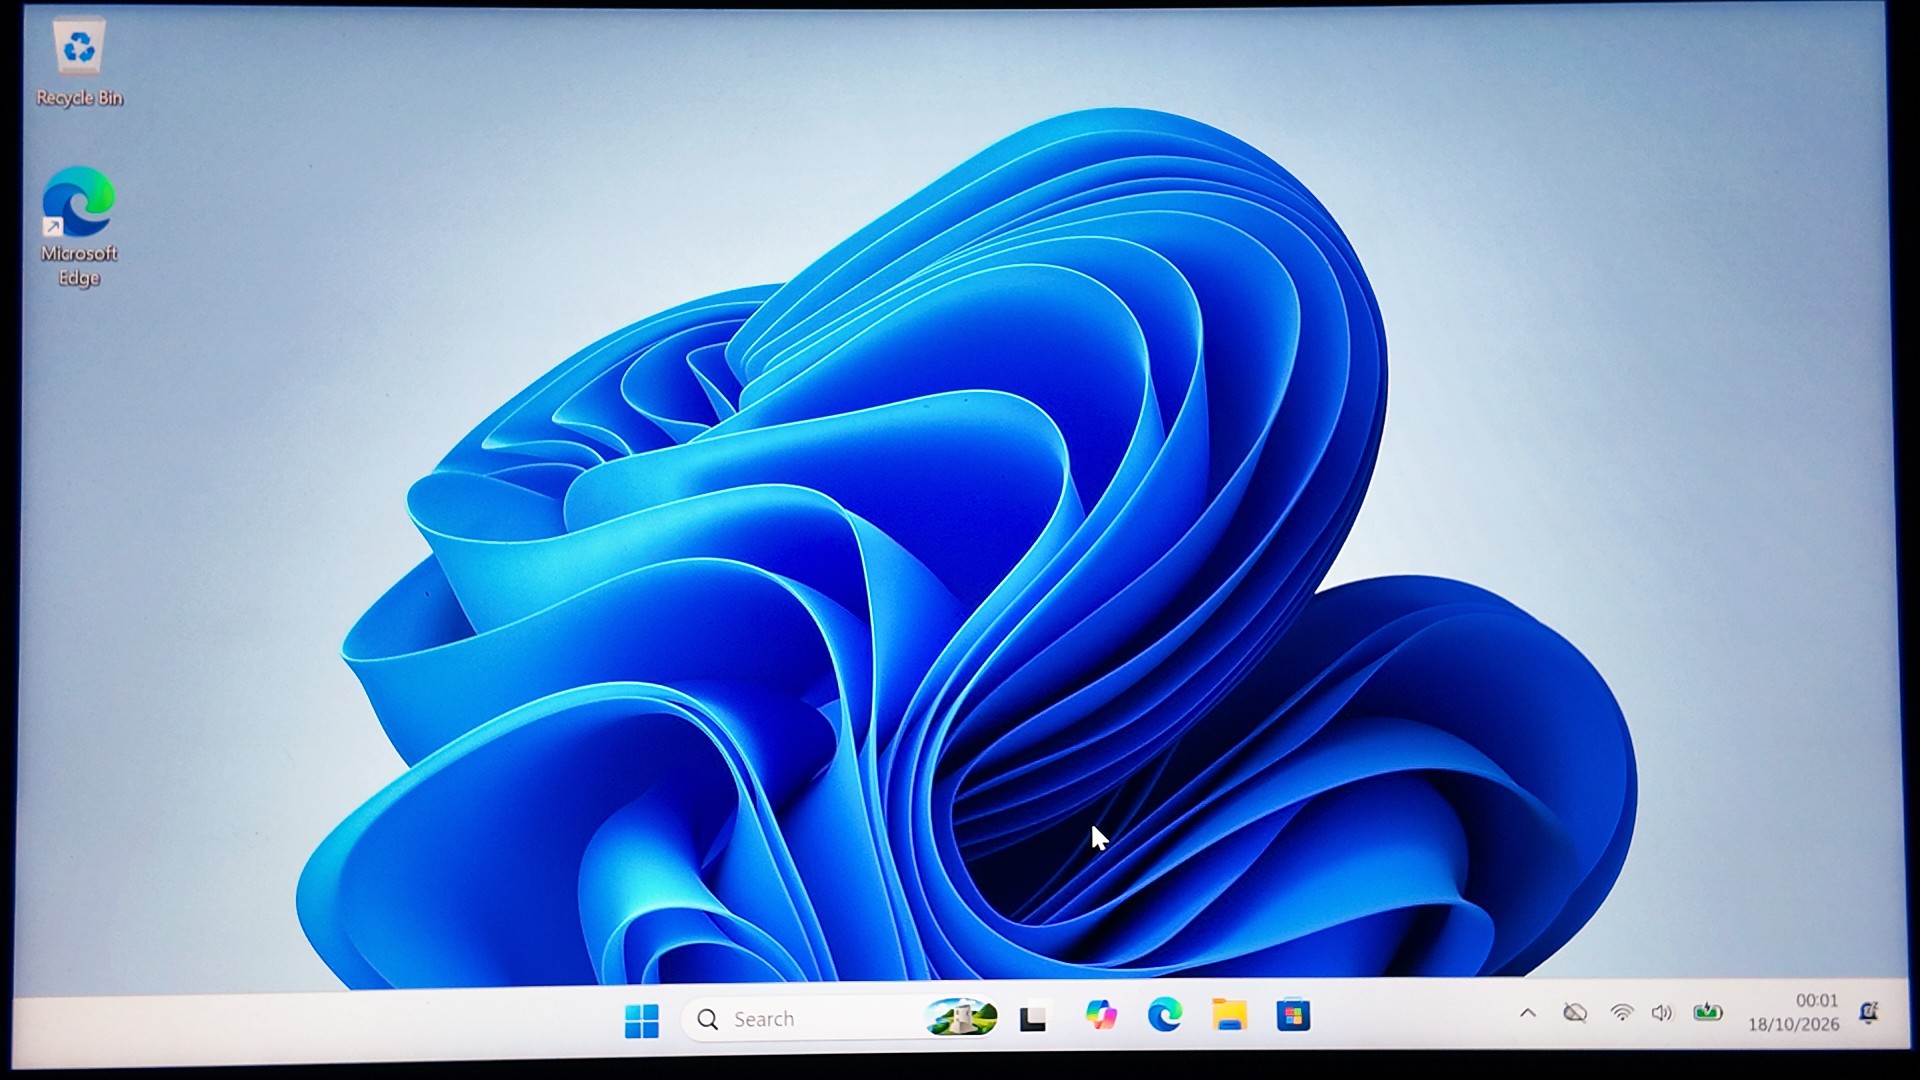Open the Windows Start menu
Viewport: 1920px width, 1080px height.
pos(641,1020)
